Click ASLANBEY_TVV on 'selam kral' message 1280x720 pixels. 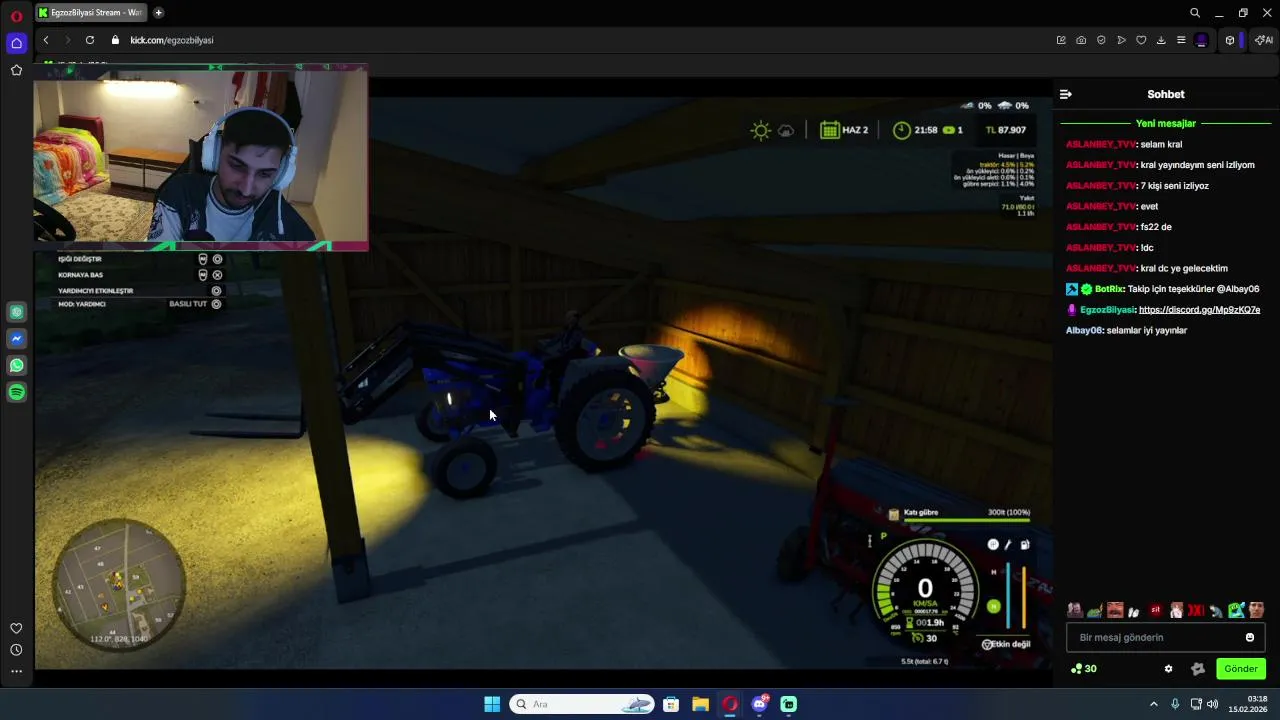[1101, 144]
